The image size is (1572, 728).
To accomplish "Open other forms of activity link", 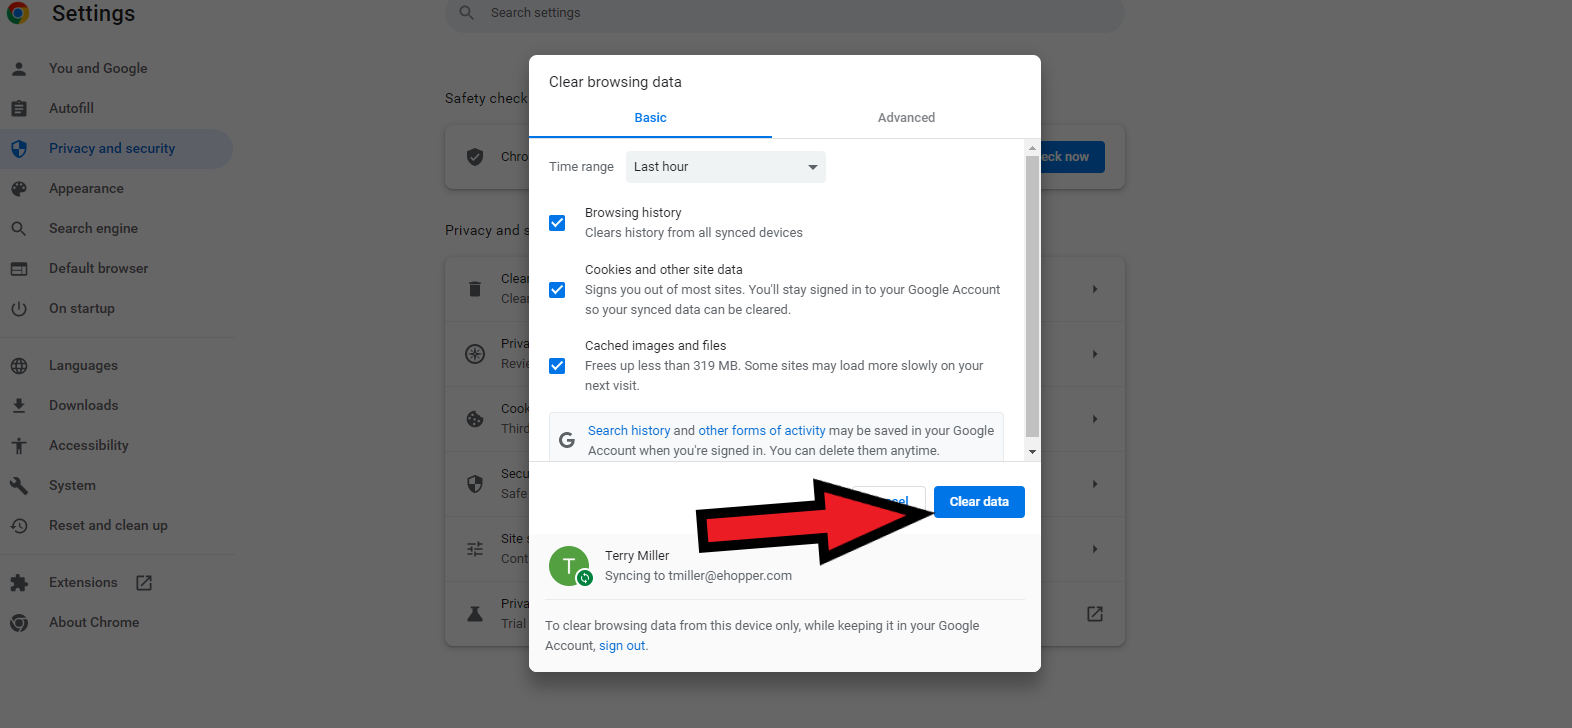I will pyautogui.click(x=762, y=431).
